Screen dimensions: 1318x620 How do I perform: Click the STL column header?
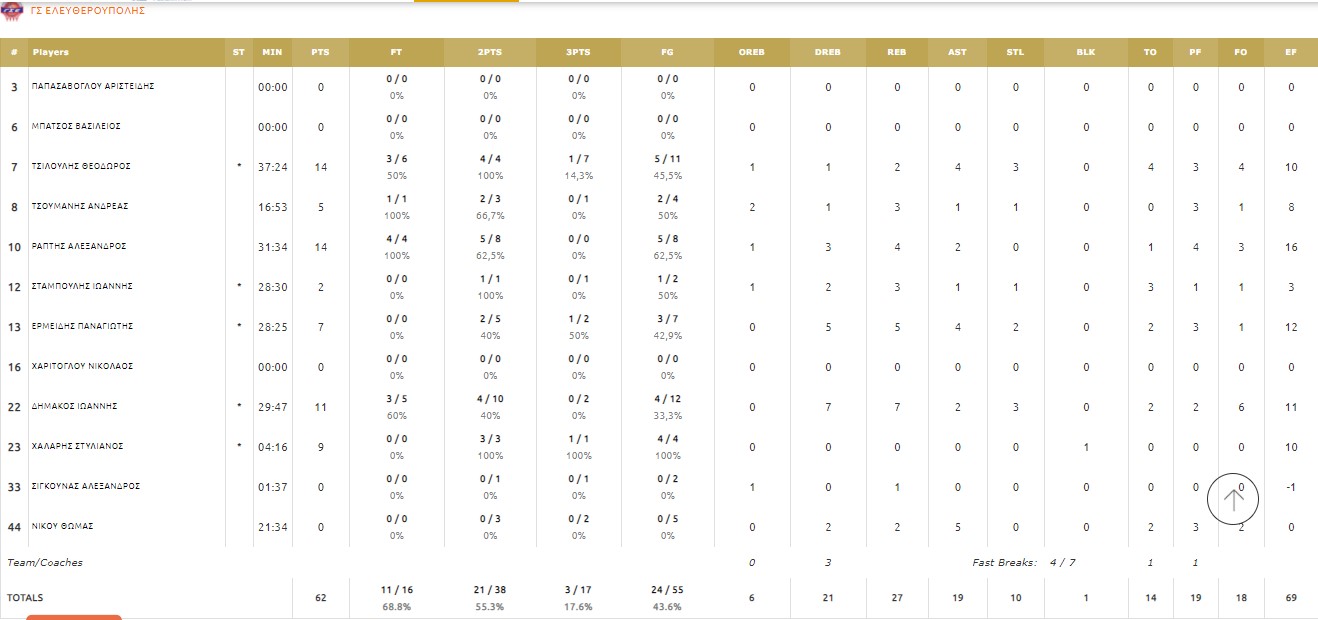[x=1015, y=52]
